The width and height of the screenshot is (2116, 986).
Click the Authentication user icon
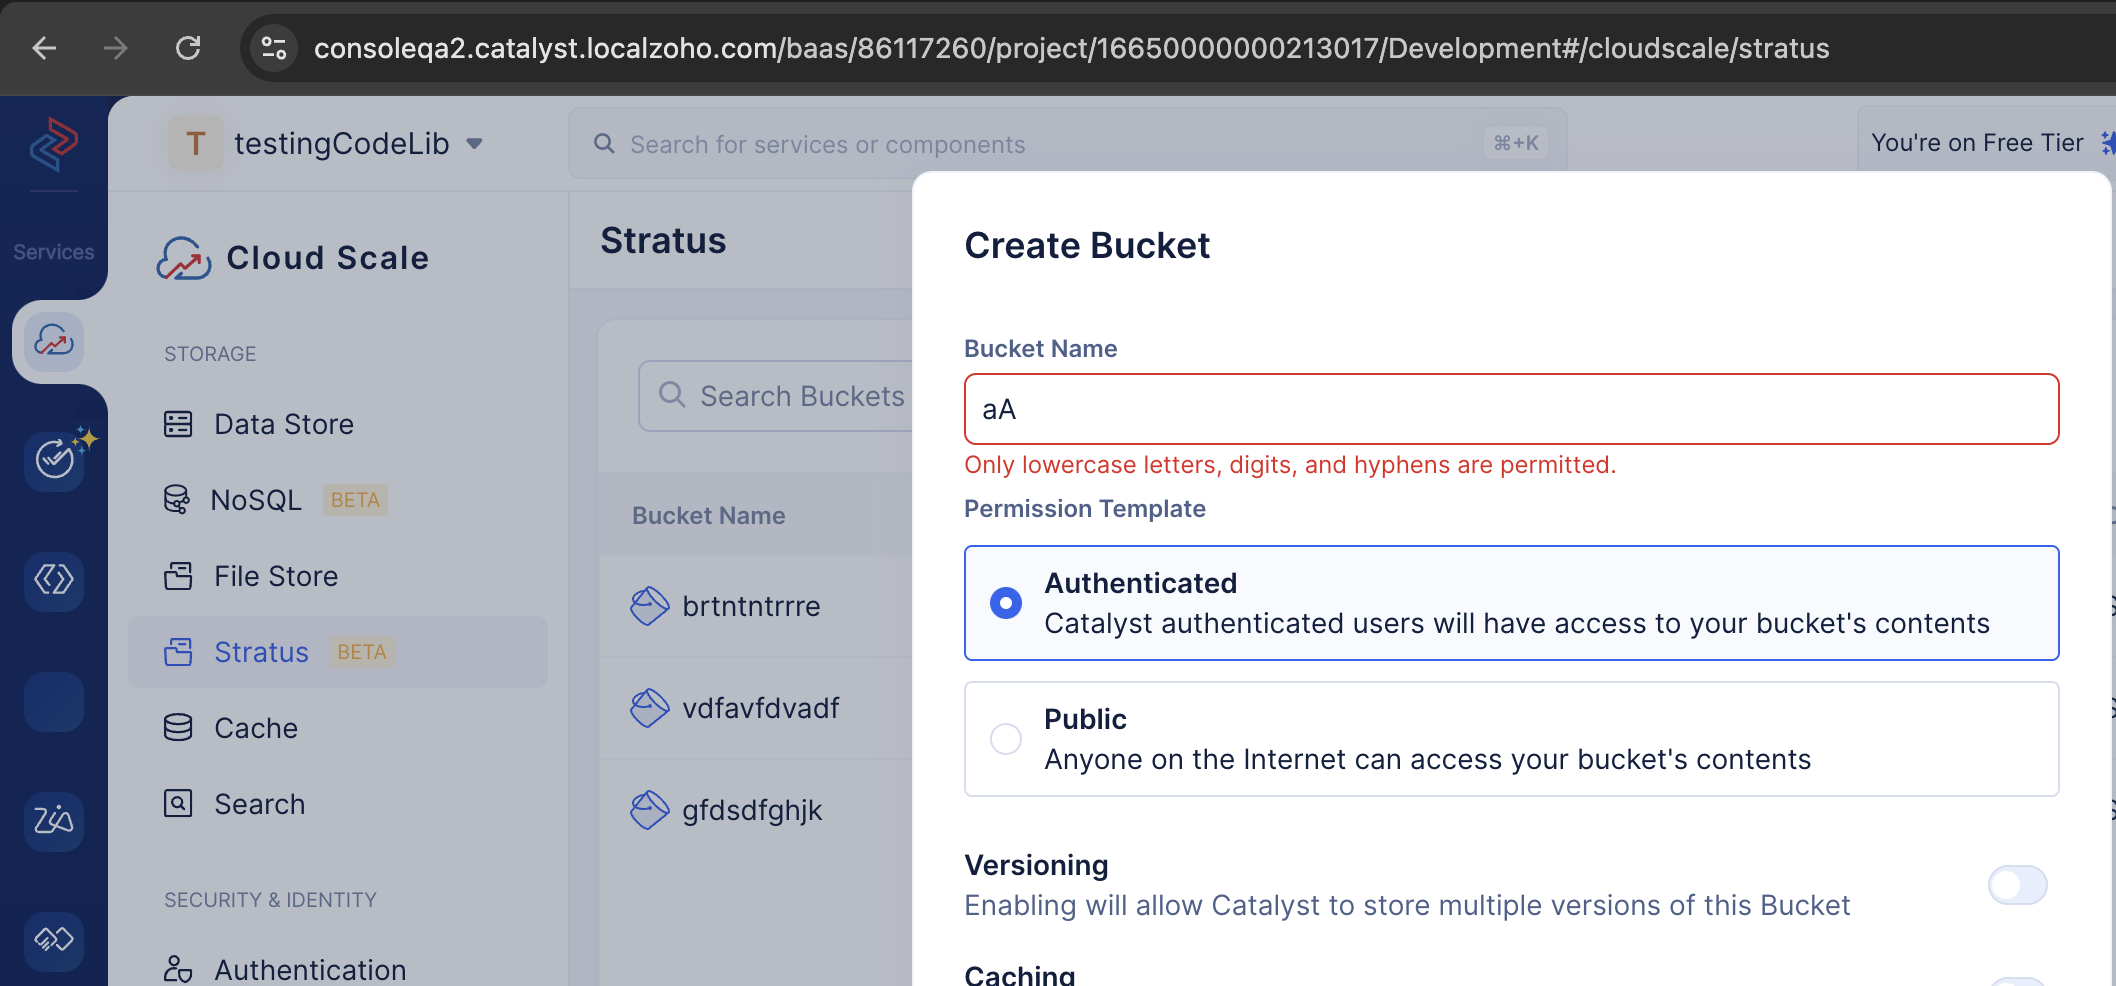(178, 969)
